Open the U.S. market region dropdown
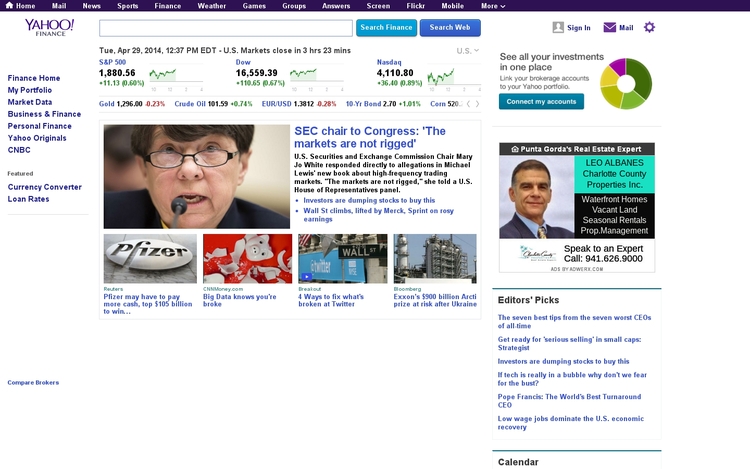The width and height of the screenshot is (750, 469). (467, 51)
